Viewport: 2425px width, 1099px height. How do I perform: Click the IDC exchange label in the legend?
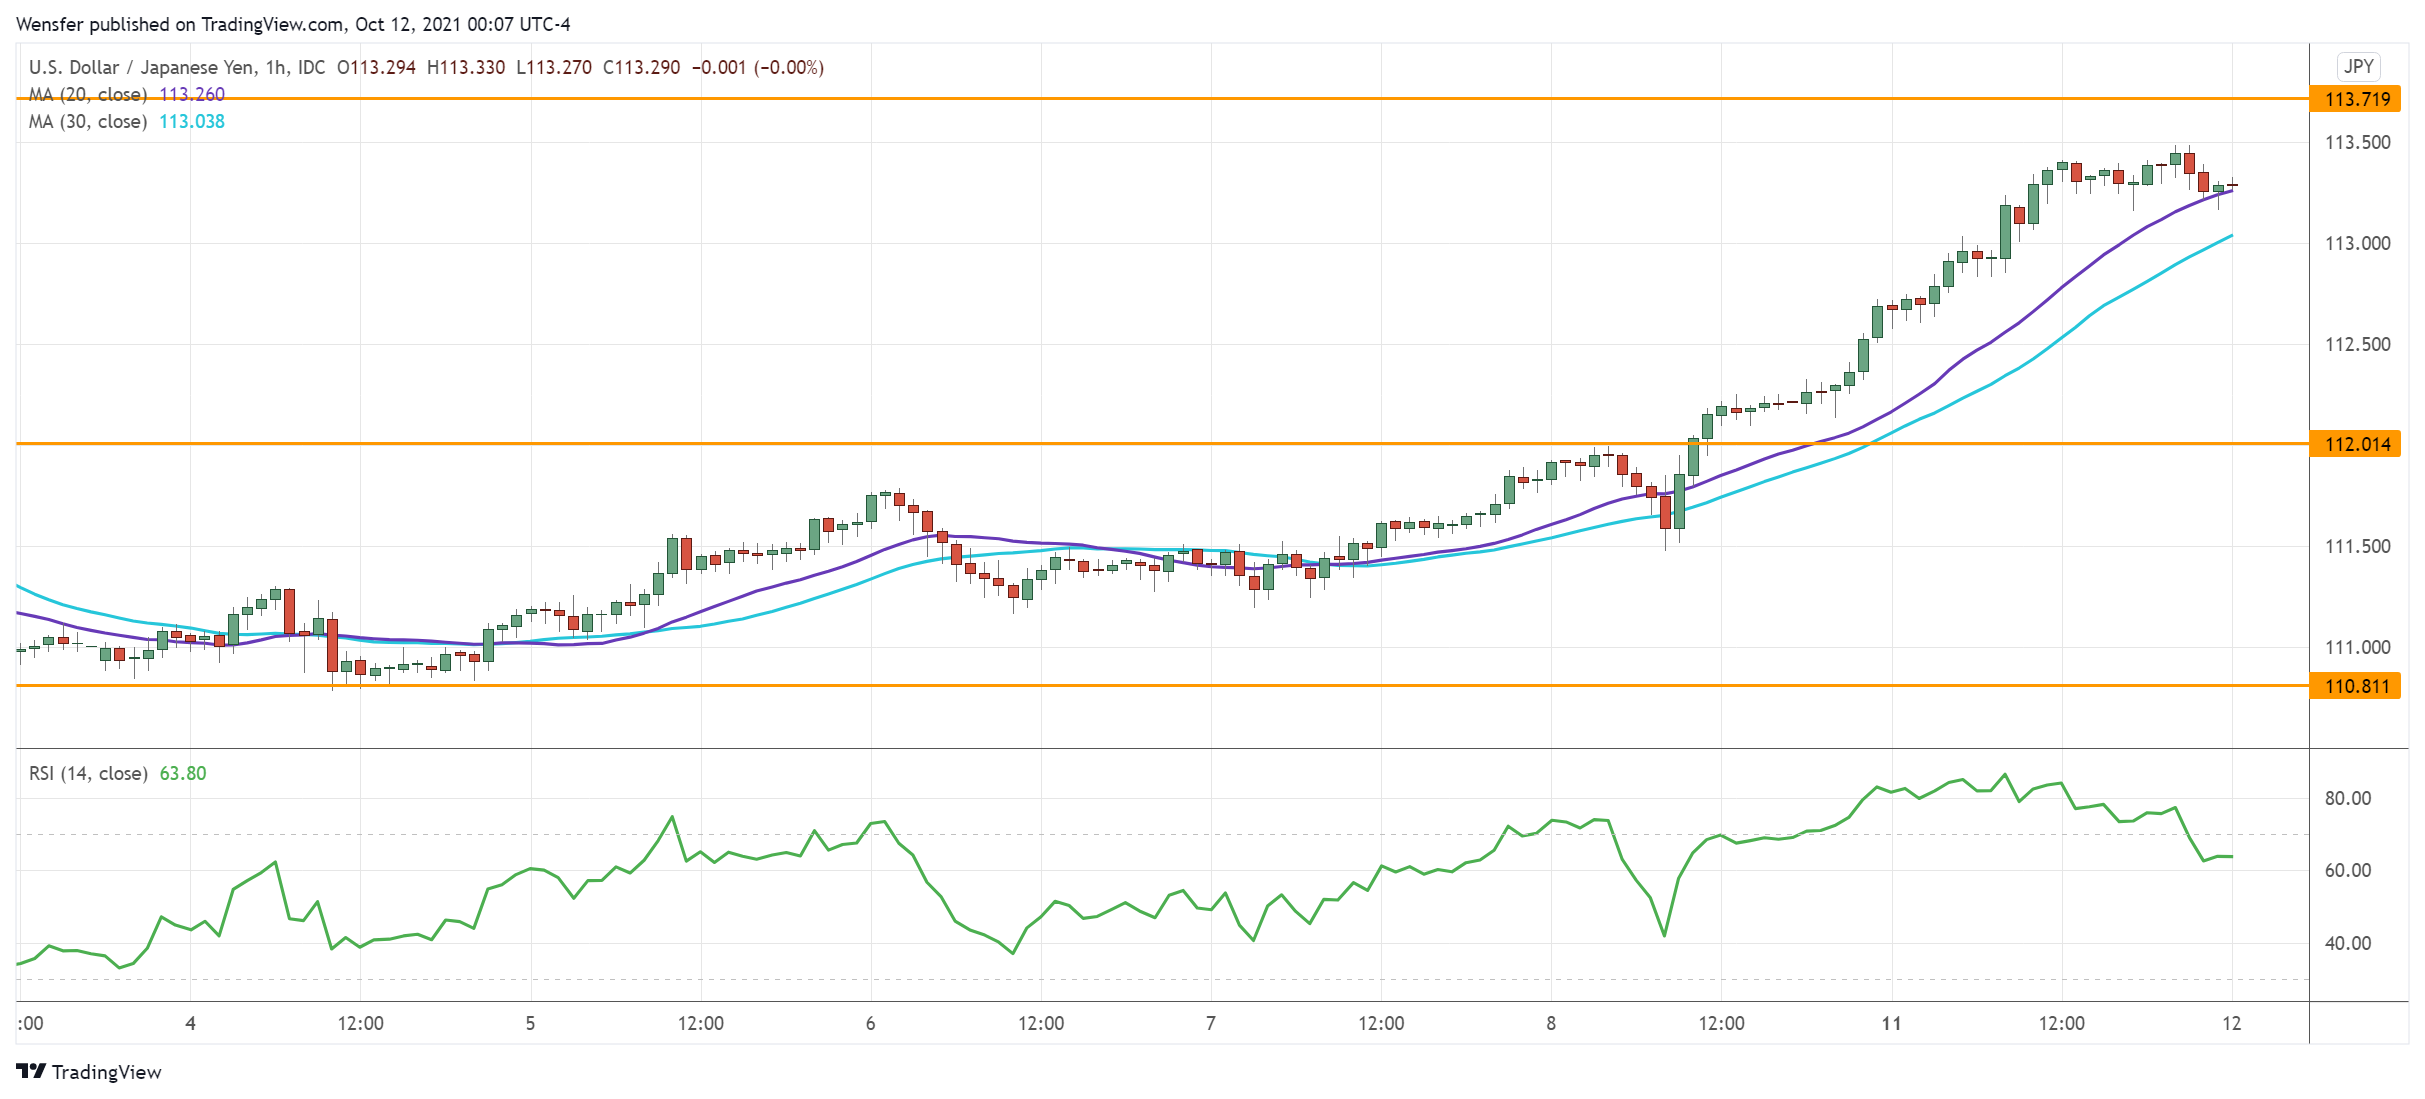(310, 67)
